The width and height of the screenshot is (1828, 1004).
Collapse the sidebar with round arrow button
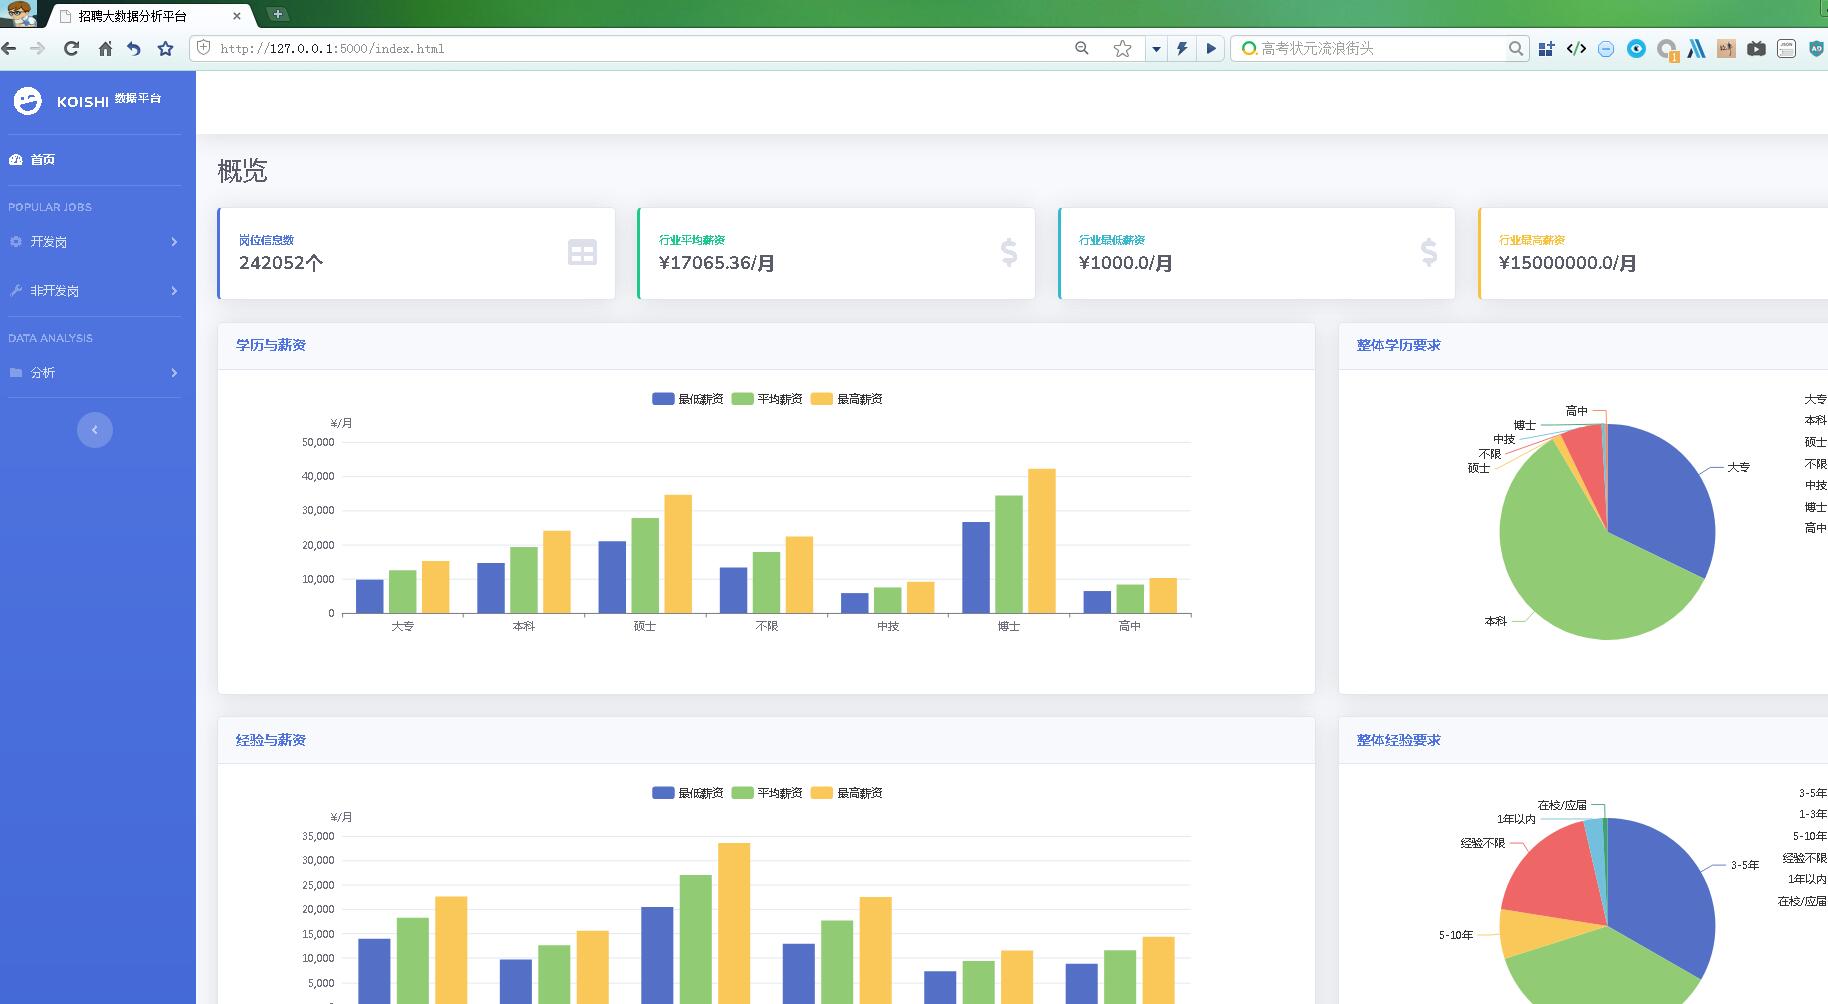(x=95, y=430)
